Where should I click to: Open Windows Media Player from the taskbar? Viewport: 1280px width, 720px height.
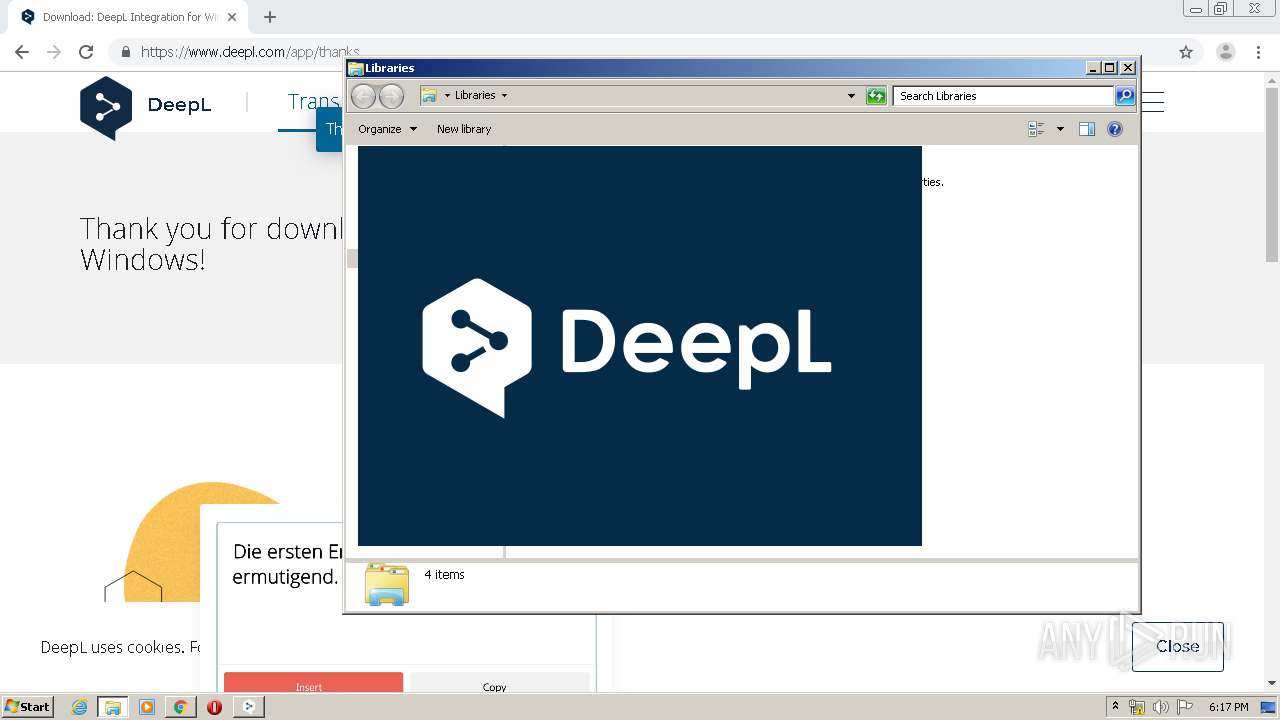(x=147, y=707)
